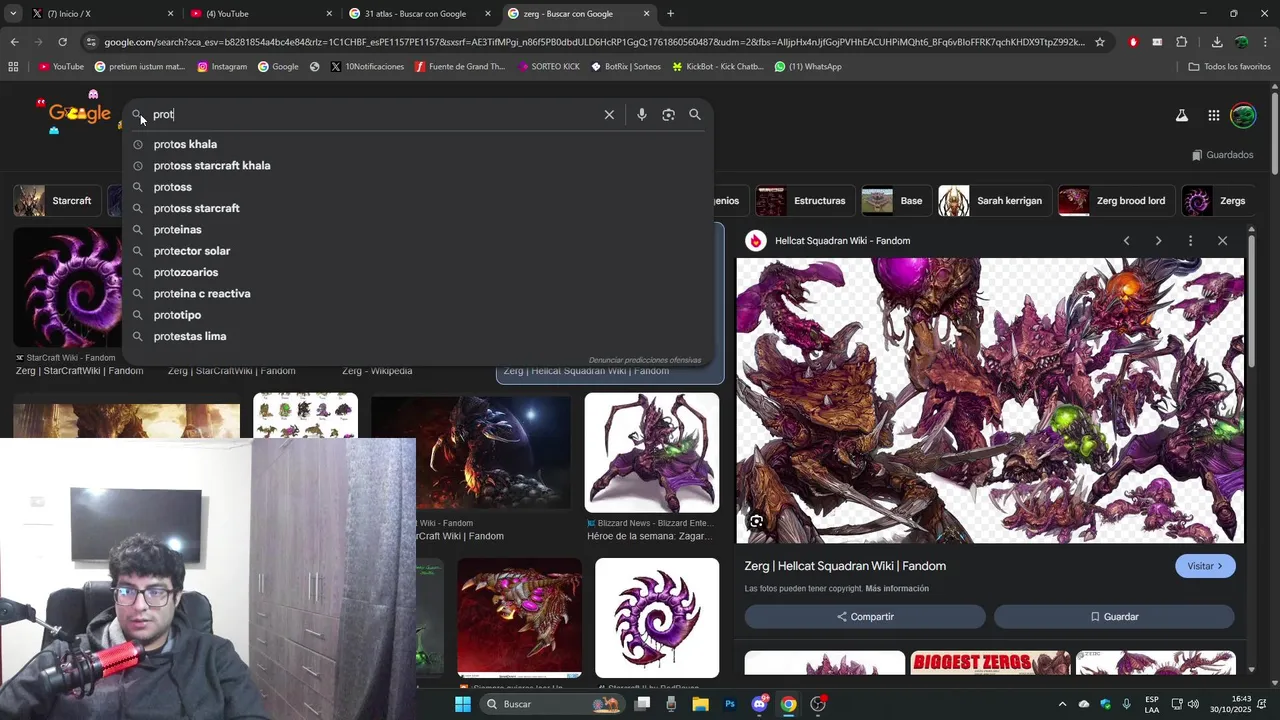Close the image preview panel
Screen dimensions: 1280x720
click(1222, 241)
